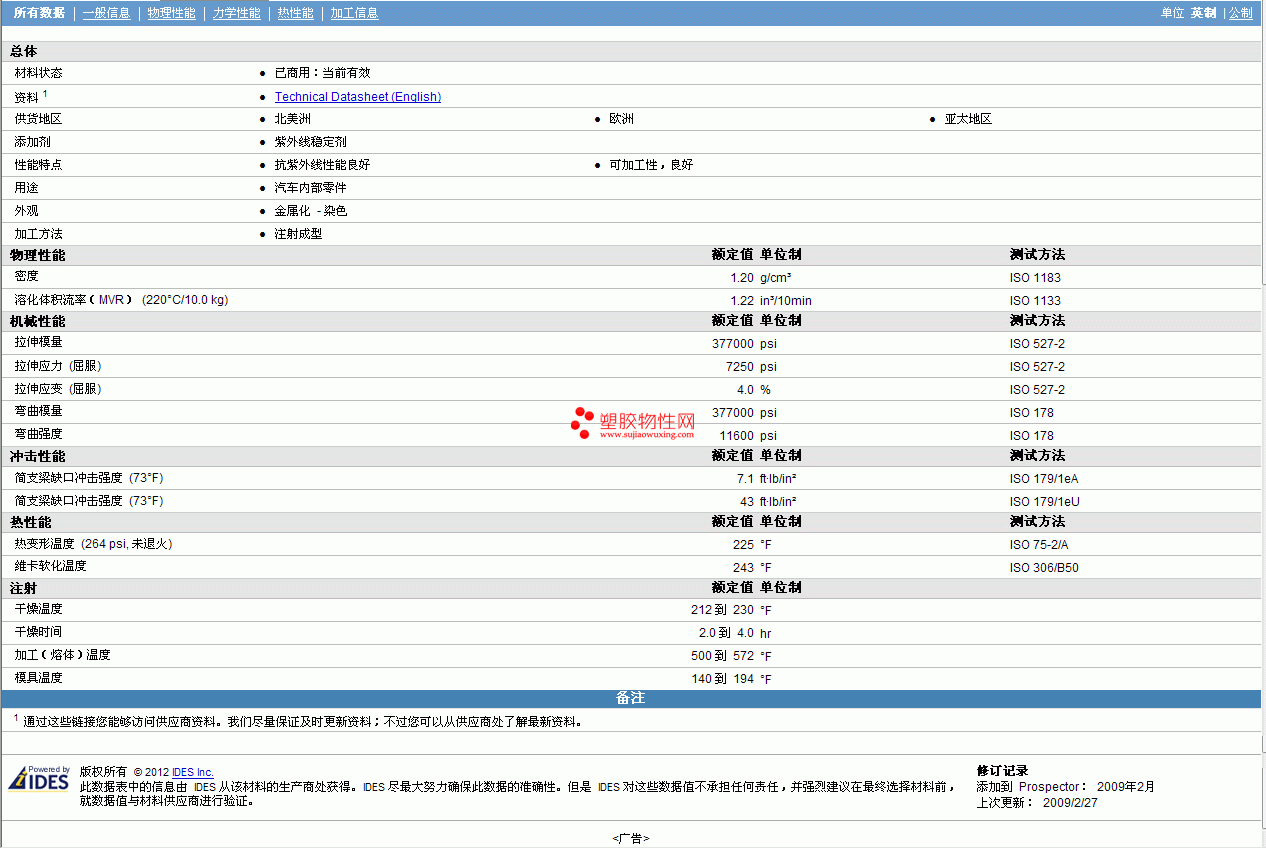This screenshot has height=848, width=1266.
Task: Click the 弯曲强度 value 11600
Action: point(736,436)
